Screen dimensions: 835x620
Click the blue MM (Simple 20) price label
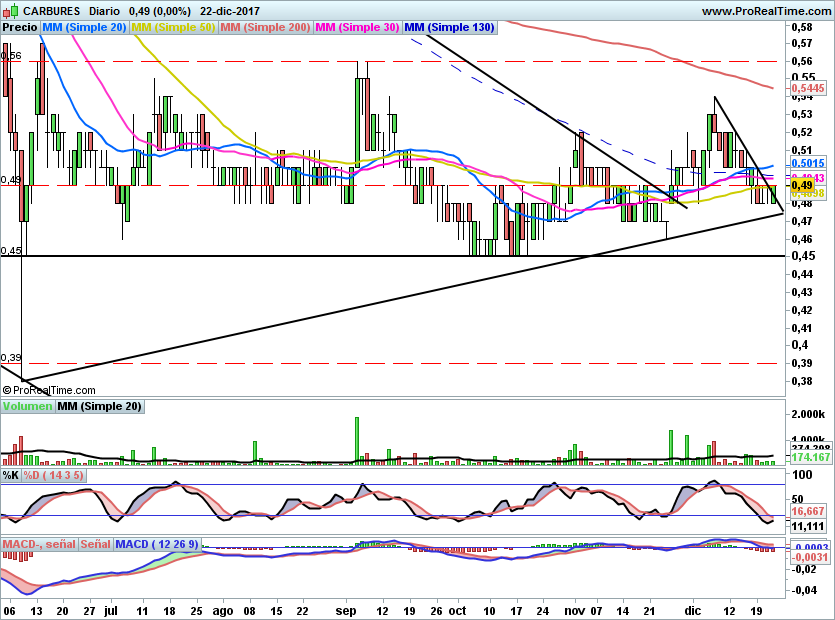(x=85, y=28)
